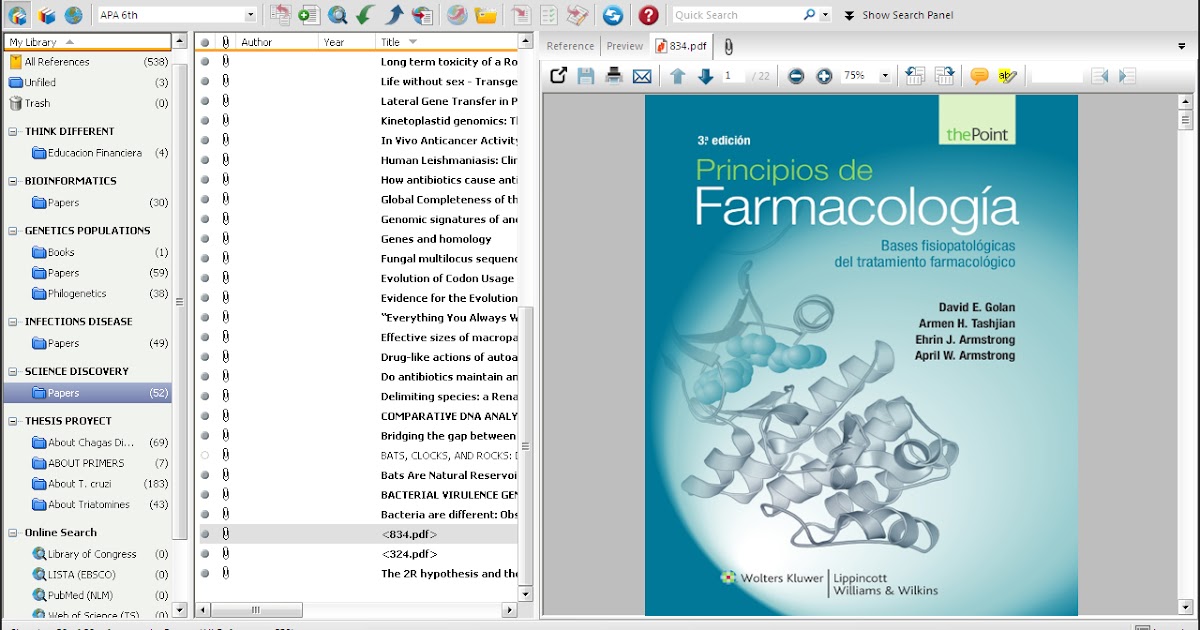Switch to Integrated Library & Online Search Mode
The width and height of the screenshot is (1200, 630).
(x=17, y=15)
